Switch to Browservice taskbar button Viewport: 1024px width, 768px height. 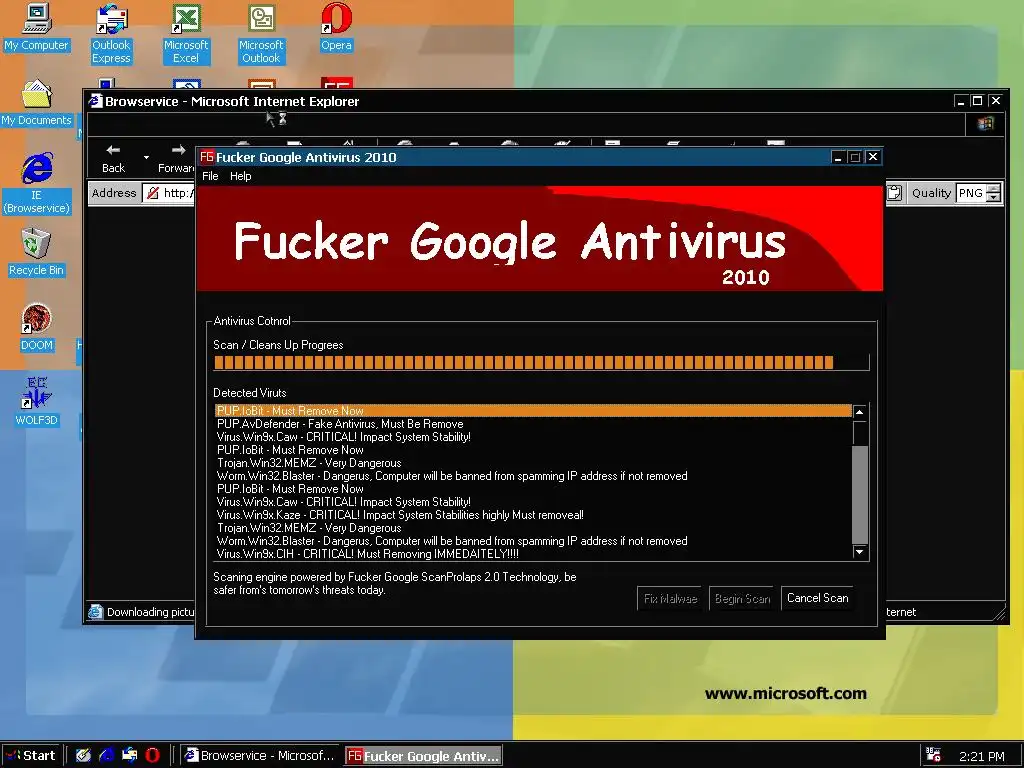click(260, 756)
